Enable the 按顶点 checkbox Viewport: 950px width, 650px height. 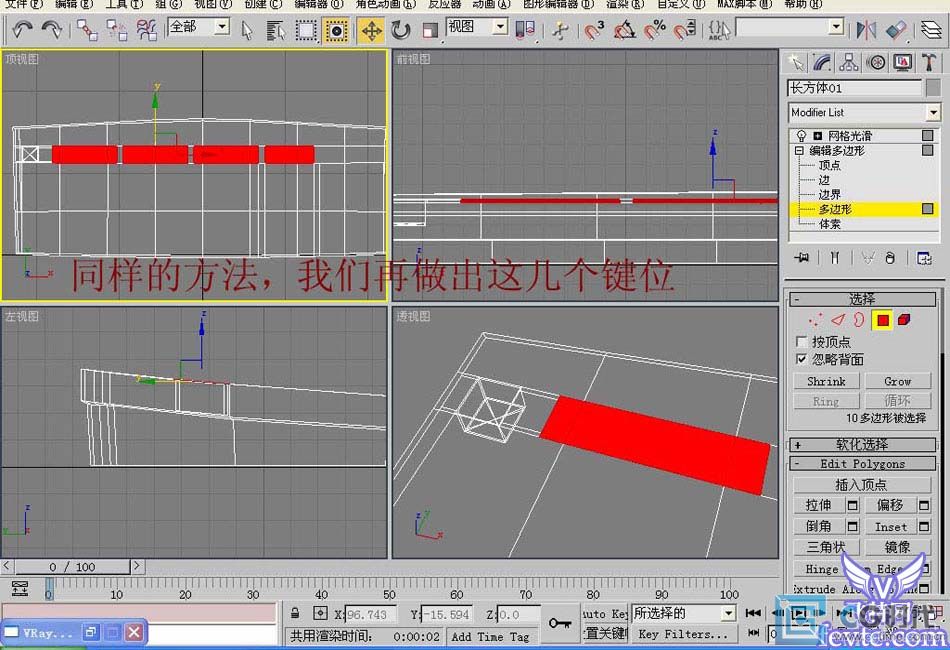click(x=802, y=342)
